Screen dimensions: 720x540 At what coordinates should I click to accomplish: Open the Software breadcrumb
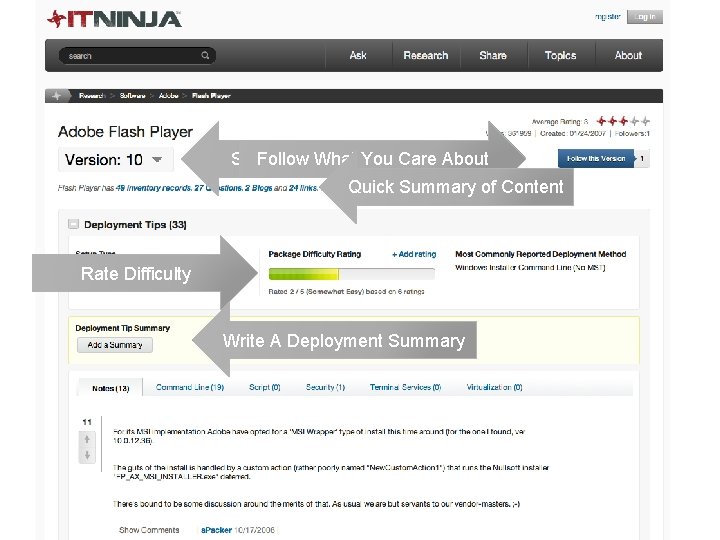tap(133, 96)
